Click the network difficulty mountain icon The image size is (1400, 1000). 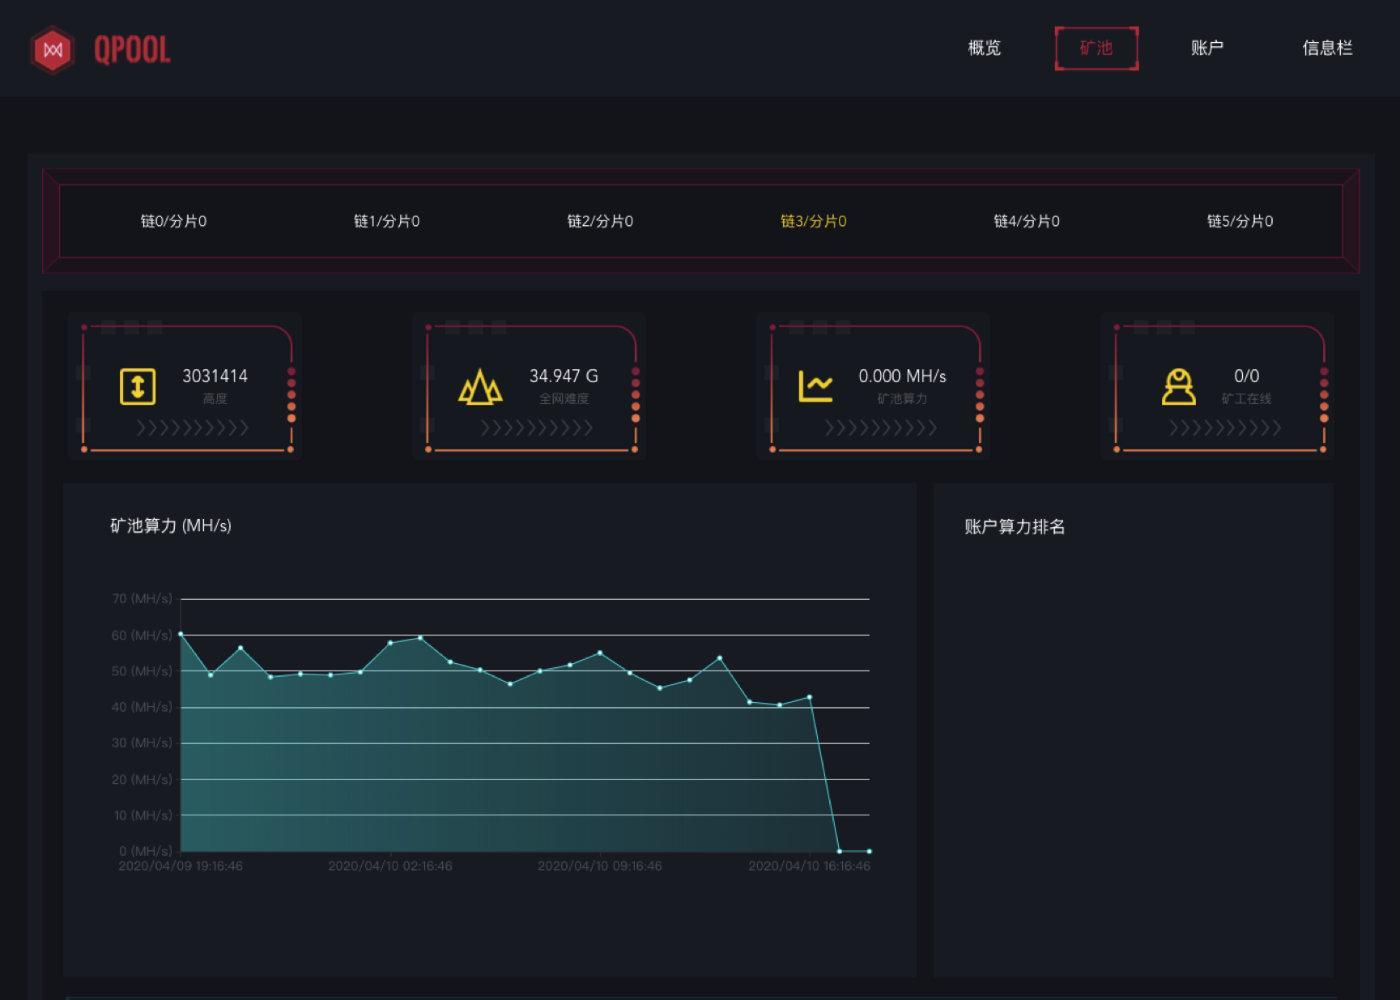click(x=480, y=386)
